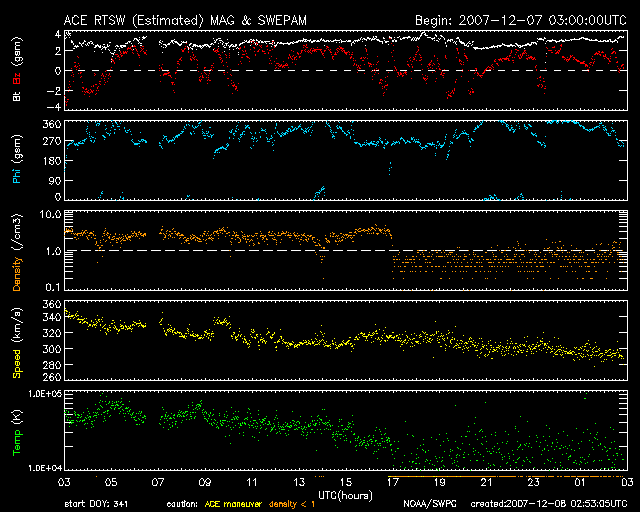Click the yellow ACE maneuver legend text
The width and height of the screenshot is (640, 512).
(237, 505)
